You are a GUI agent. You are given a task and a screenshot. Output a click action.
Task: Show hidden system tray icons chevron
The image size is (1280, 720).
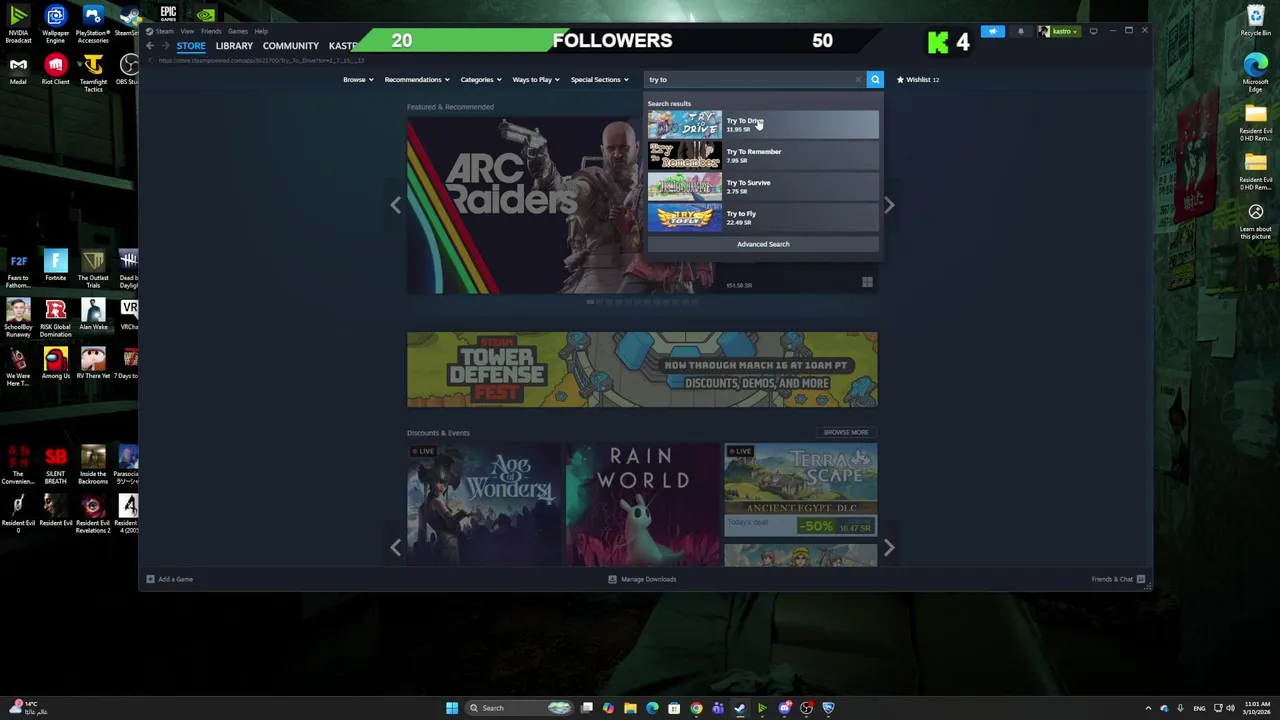coord(1148,708)
